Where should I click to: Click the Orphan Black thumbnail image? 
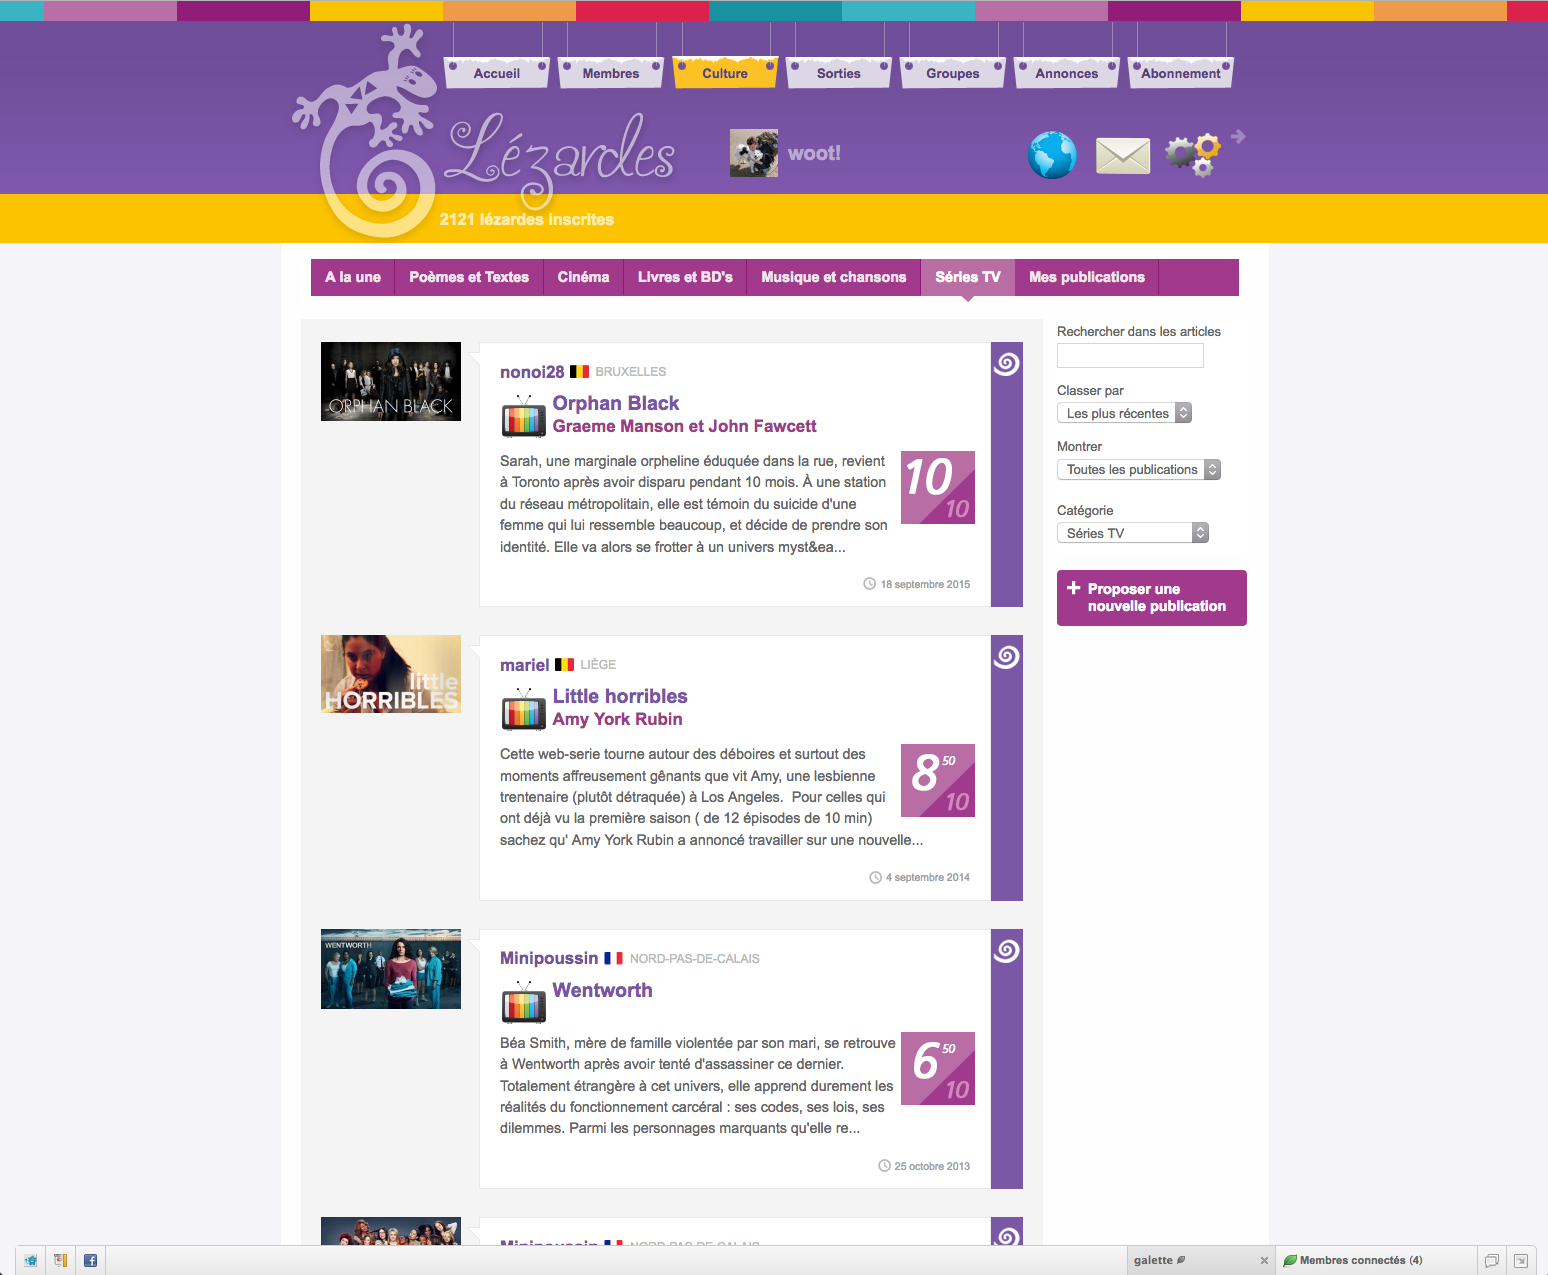coord(391,381)
